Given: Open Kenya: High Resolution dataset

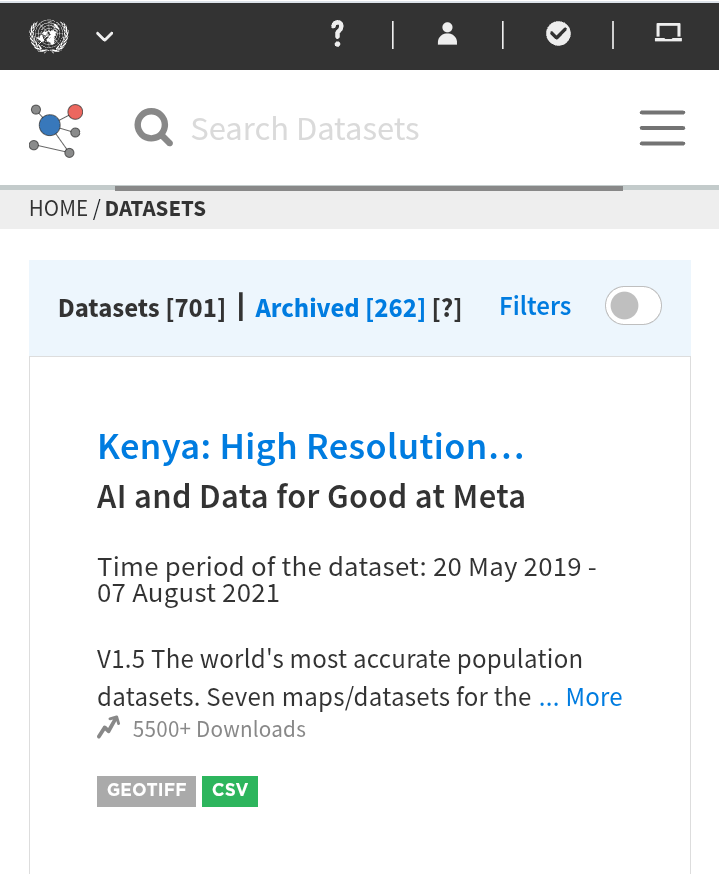Looking at the screenshot, I should click(x=310, y=447).
